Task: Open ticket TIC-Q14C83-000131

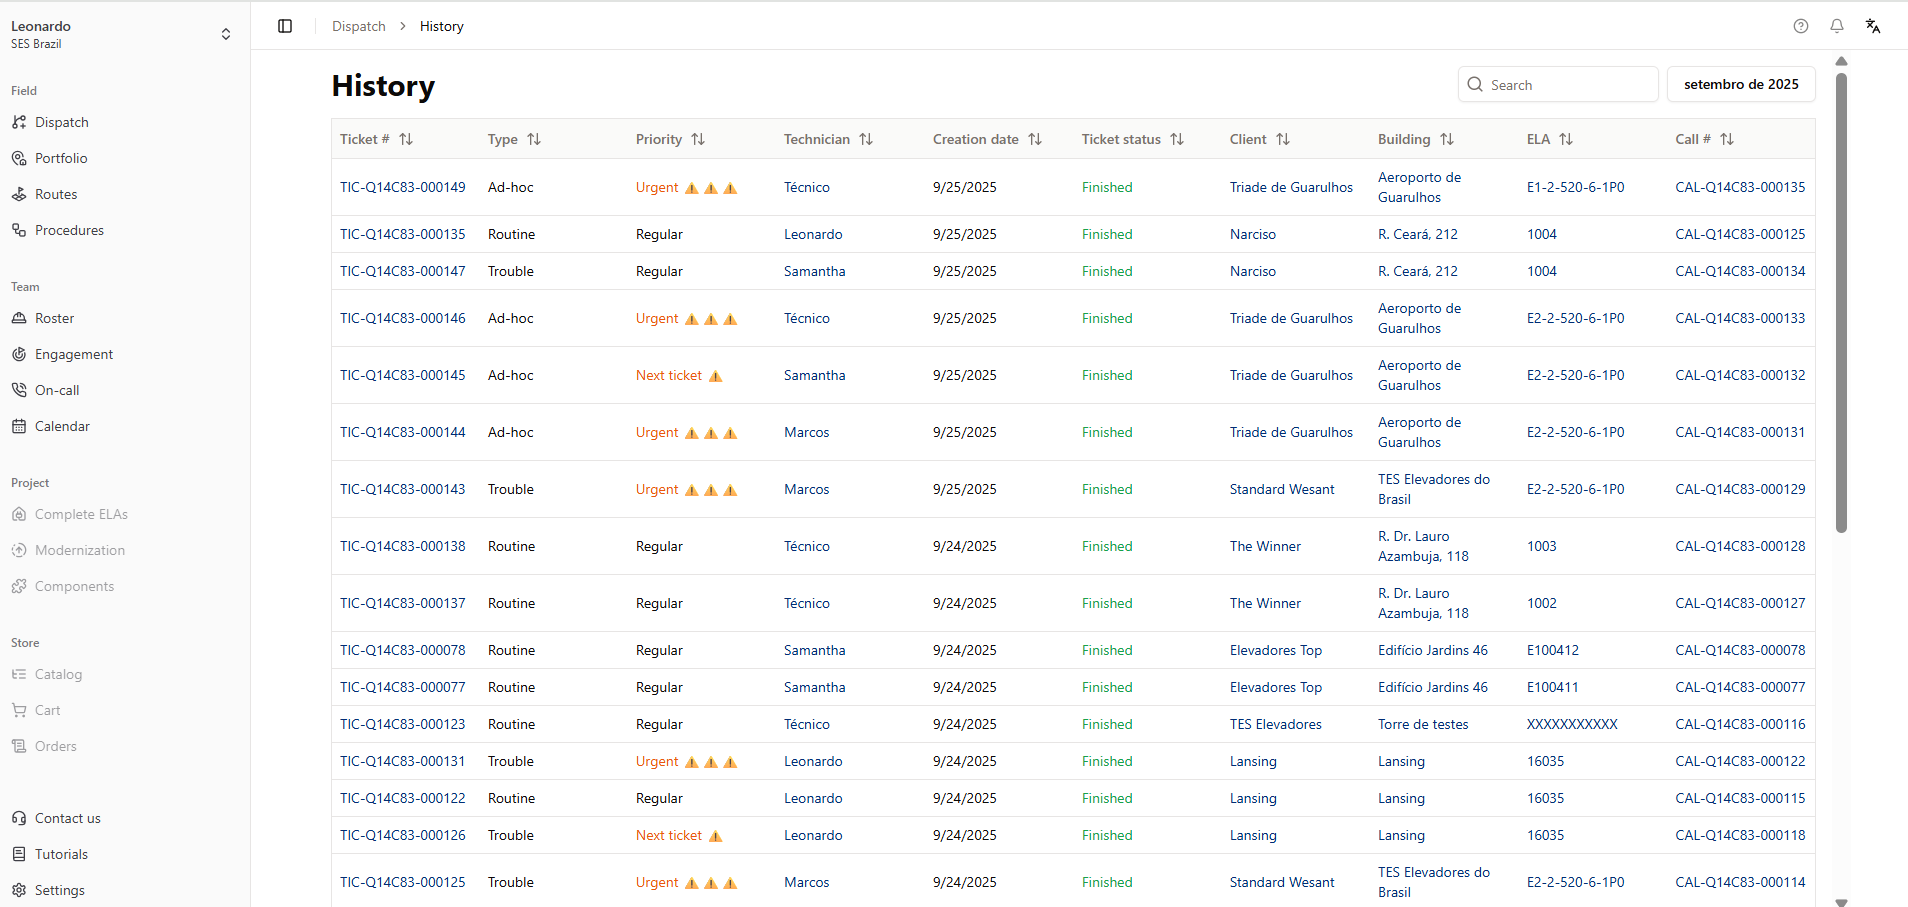Action: pos(403,761)
